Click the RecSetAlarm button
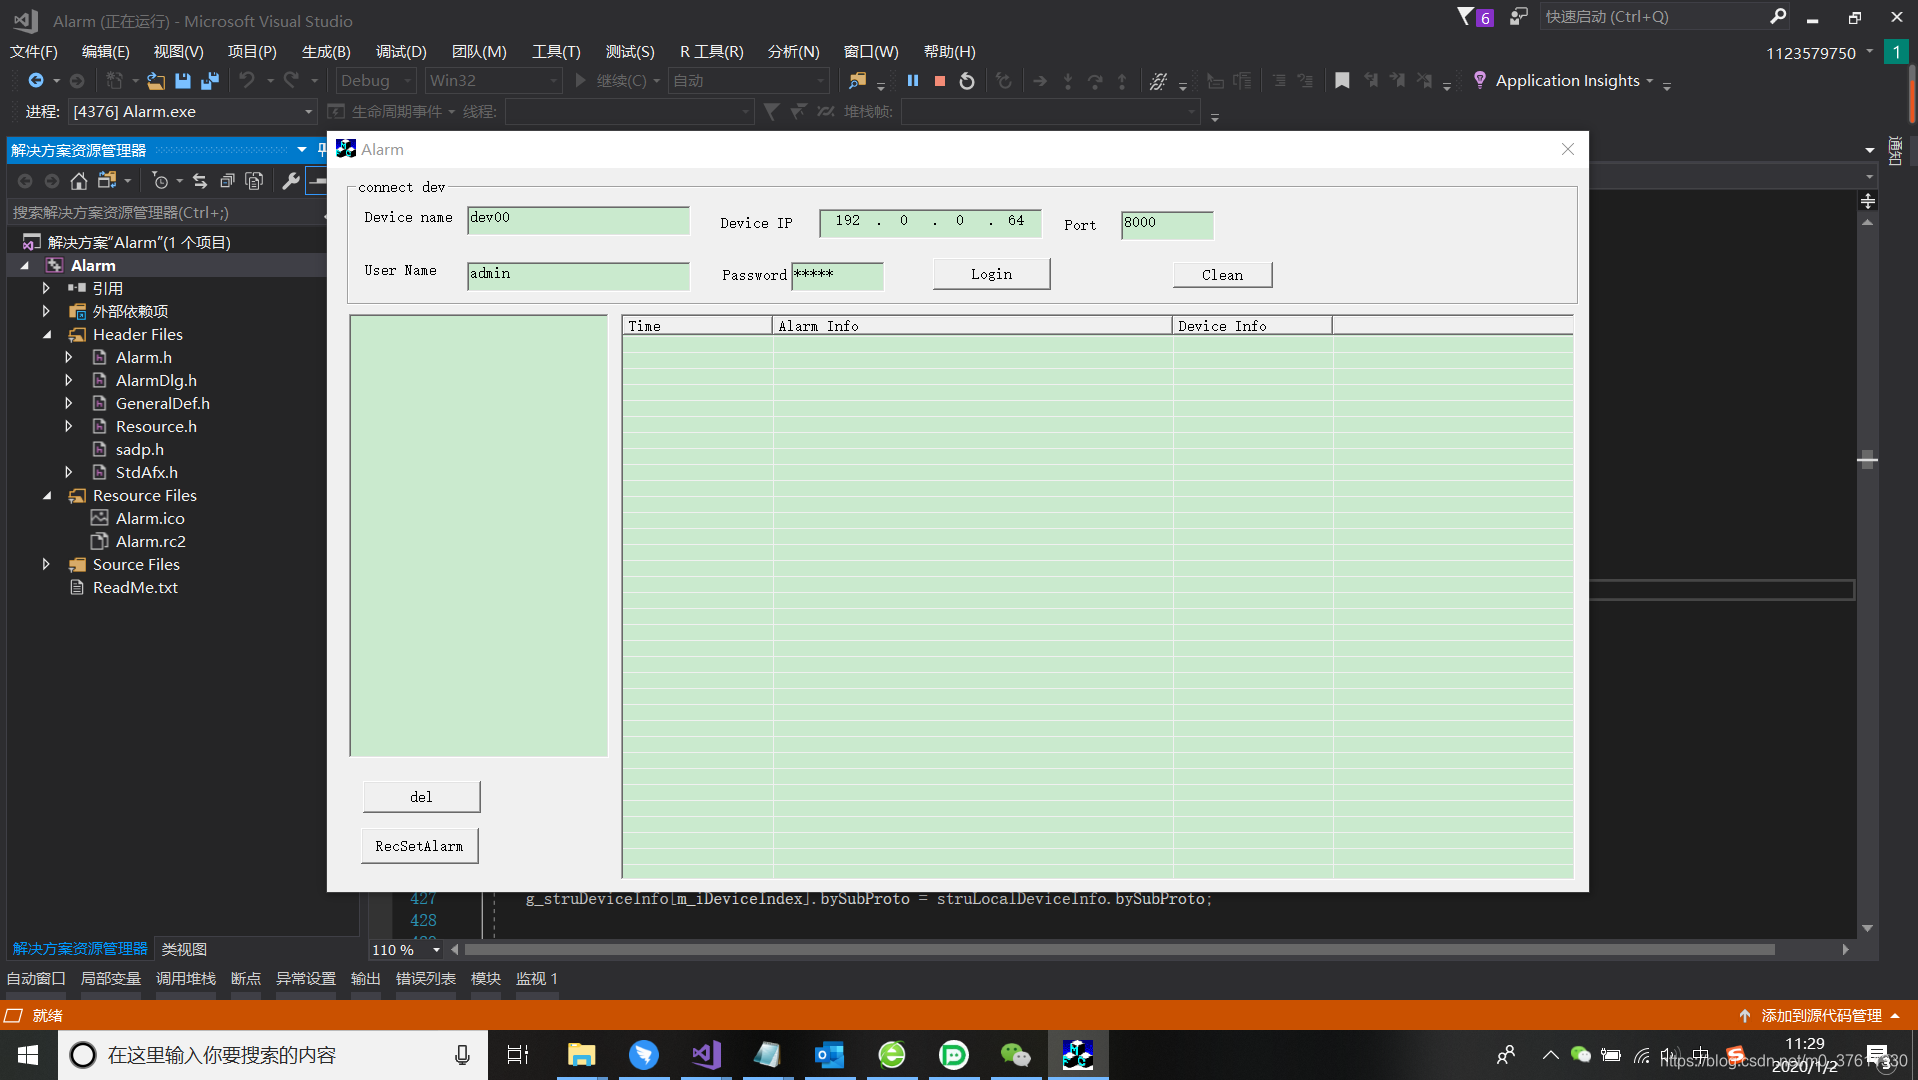1918x1080 pixels. [419, 846]
